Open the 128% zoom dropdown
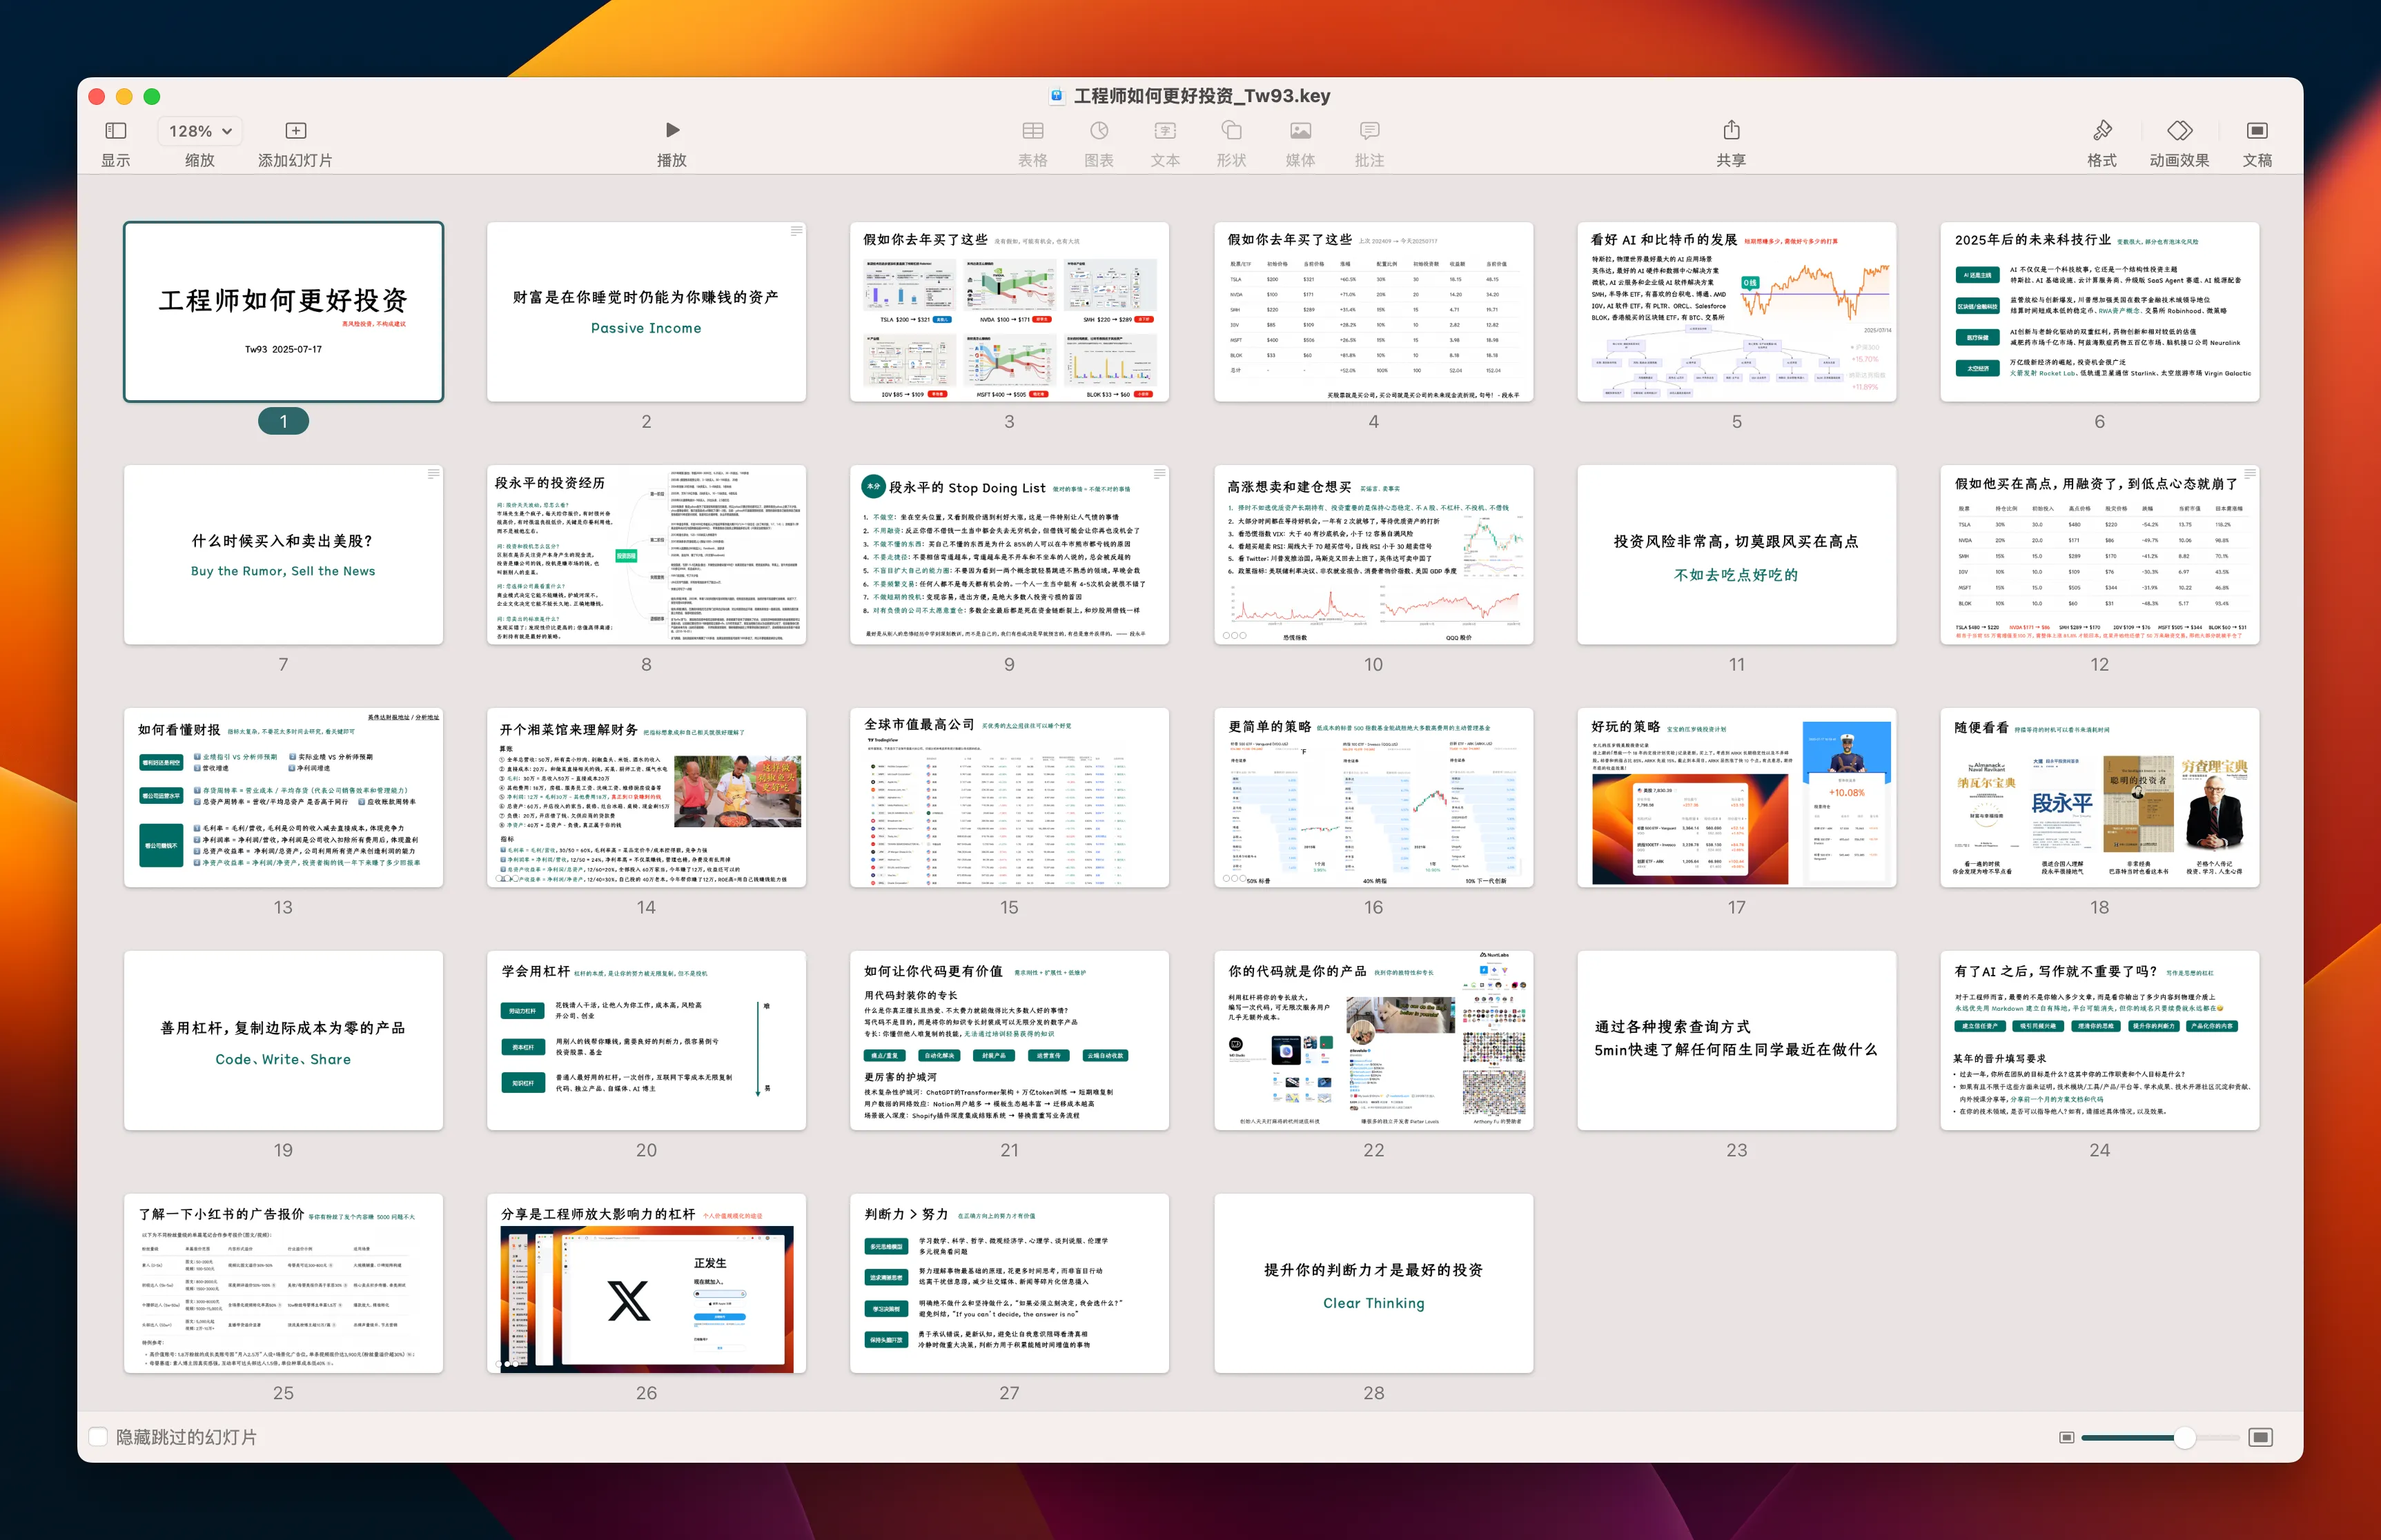 200,131
